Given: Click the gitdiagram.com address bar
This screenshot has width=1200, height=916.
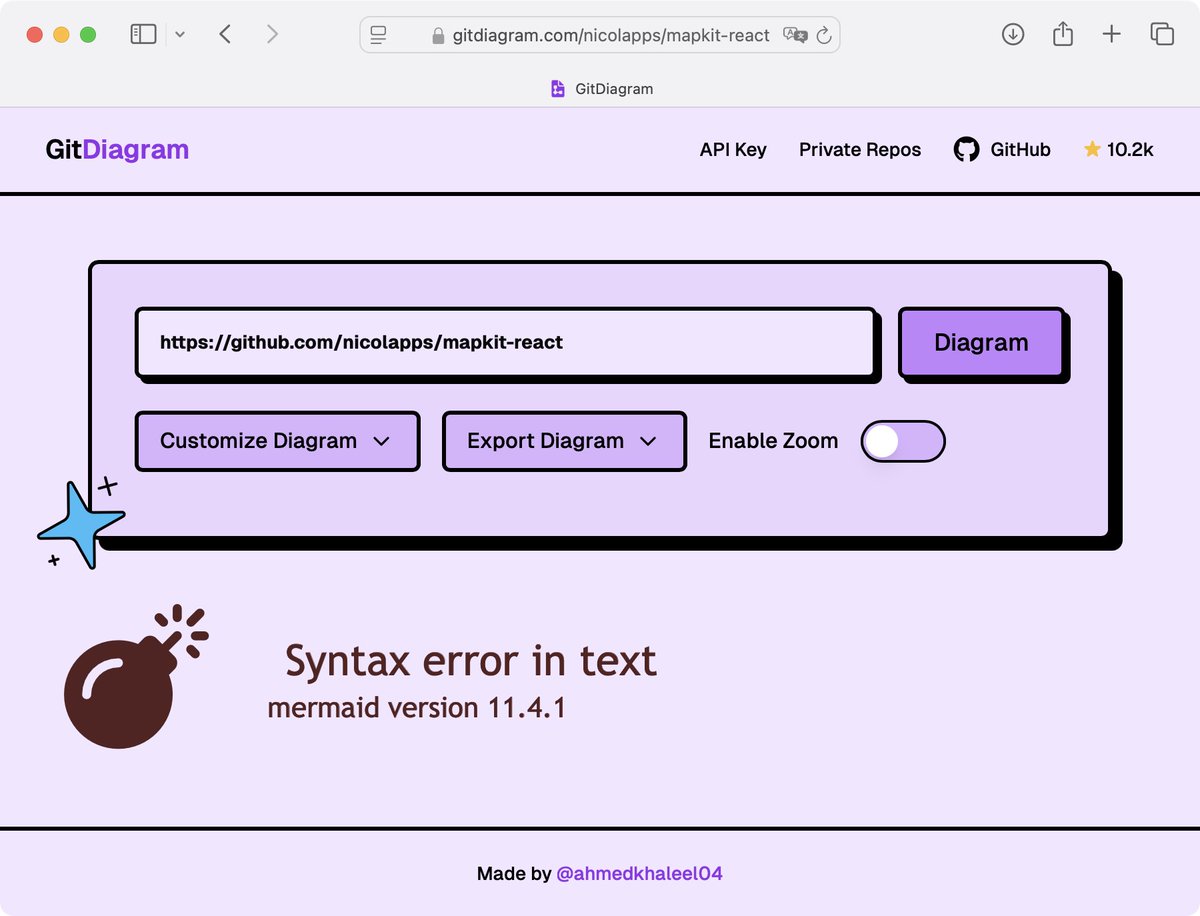Looking at the screenshot, I should [600, 35].
